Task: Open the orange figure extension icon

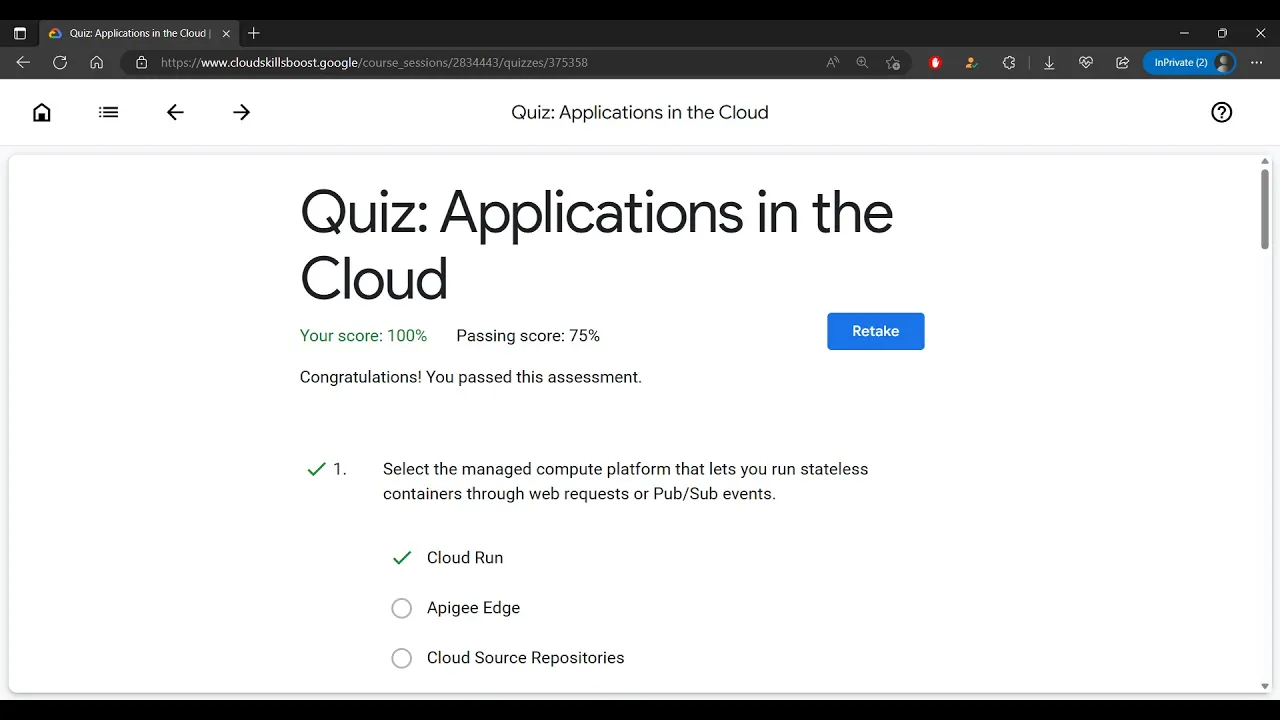Action: pyautogui.click(x=971, y=62)
